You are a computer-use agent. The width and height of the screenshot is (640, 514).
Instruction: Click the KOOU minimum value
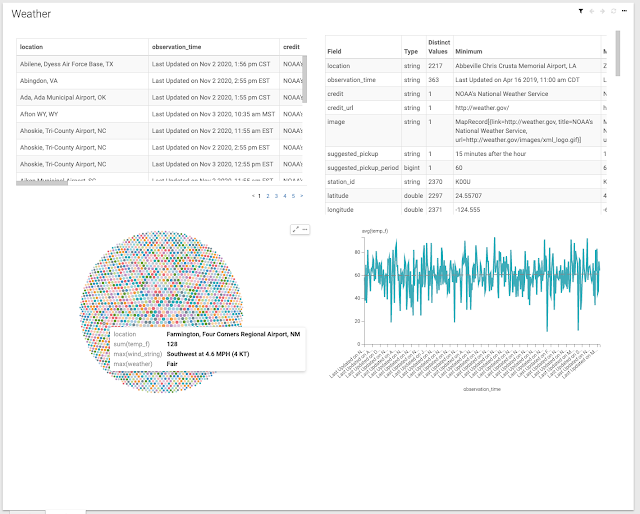(463, 182)
